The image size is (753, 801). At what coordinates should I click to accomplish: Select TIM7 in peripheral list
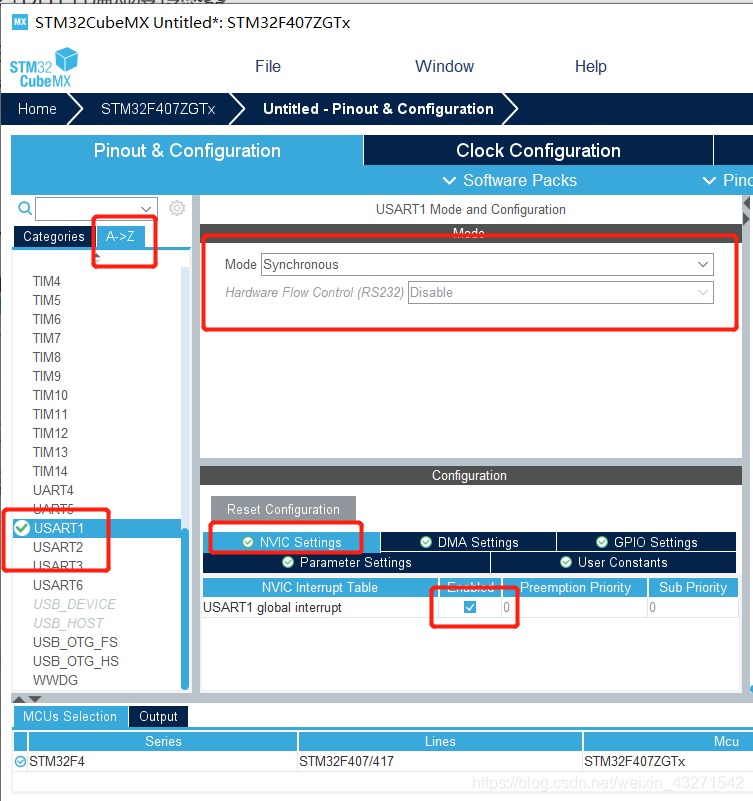(46, 338)
